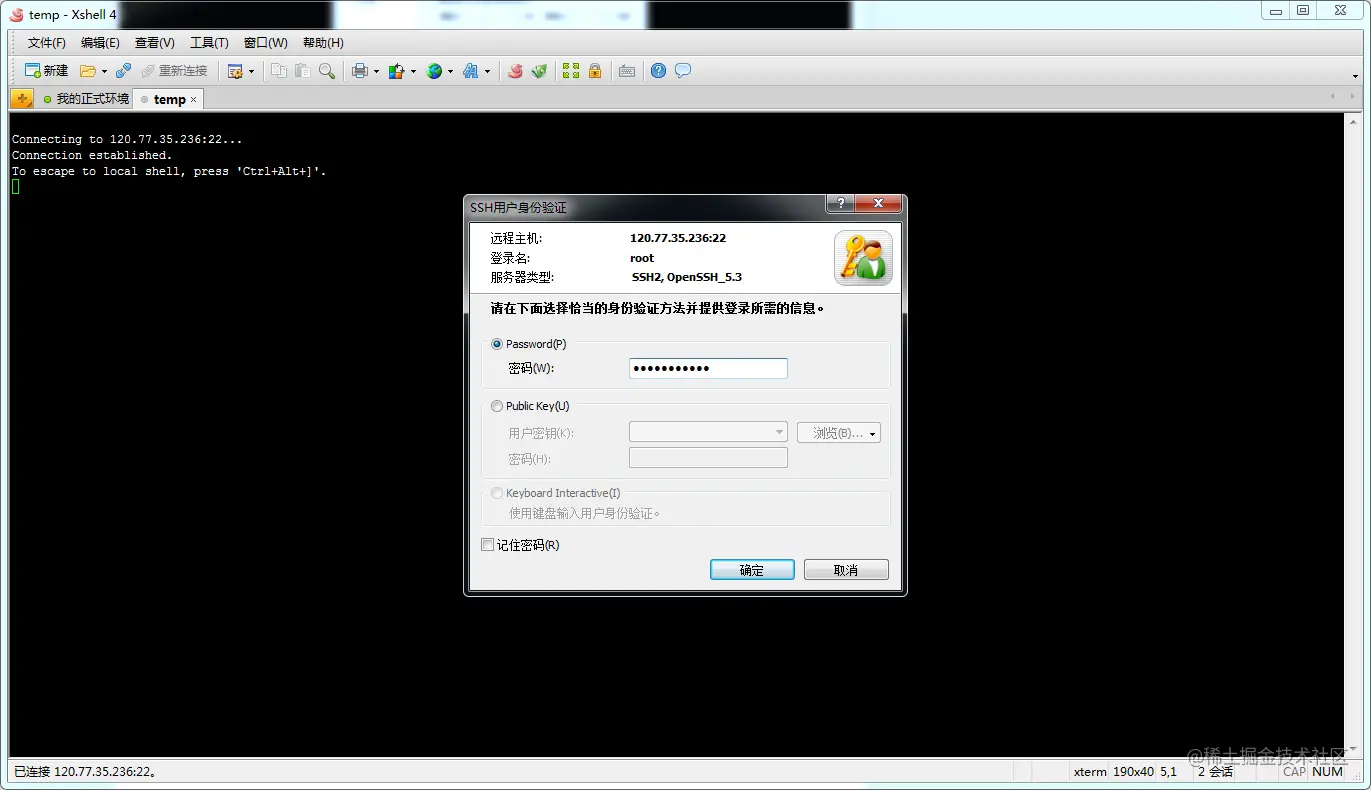This screenshot has width=1371, height=790.
Task: Open the 文件(F) menu
Action: point(46,43)
